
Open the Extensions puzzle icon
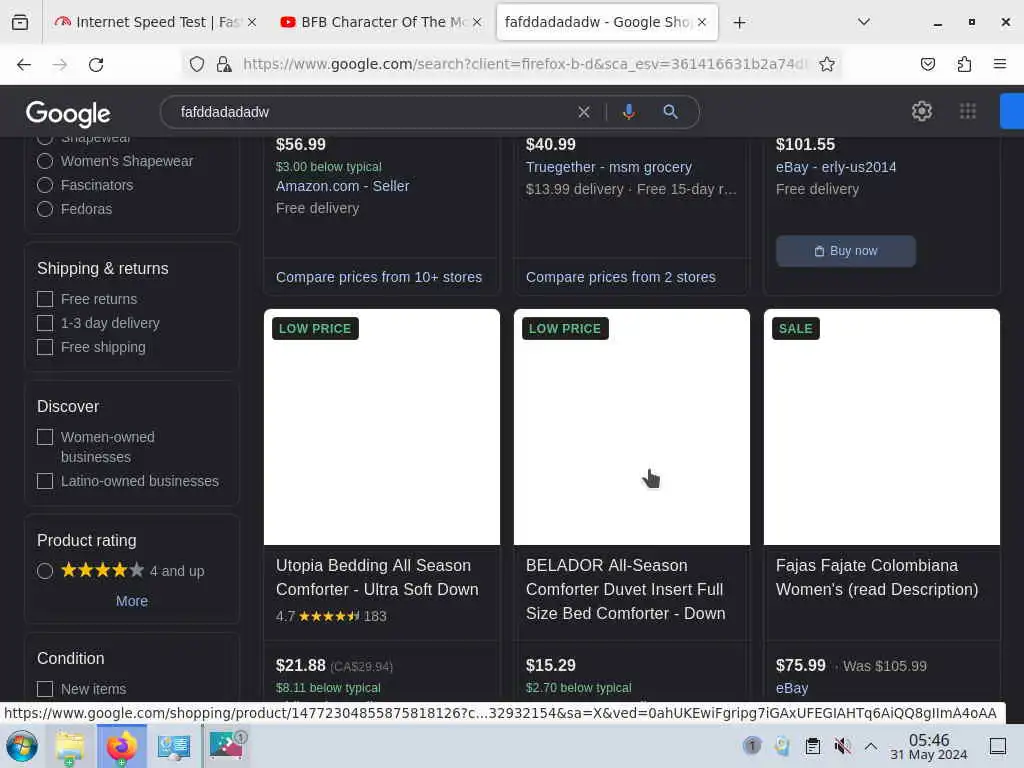click(964, 64)
